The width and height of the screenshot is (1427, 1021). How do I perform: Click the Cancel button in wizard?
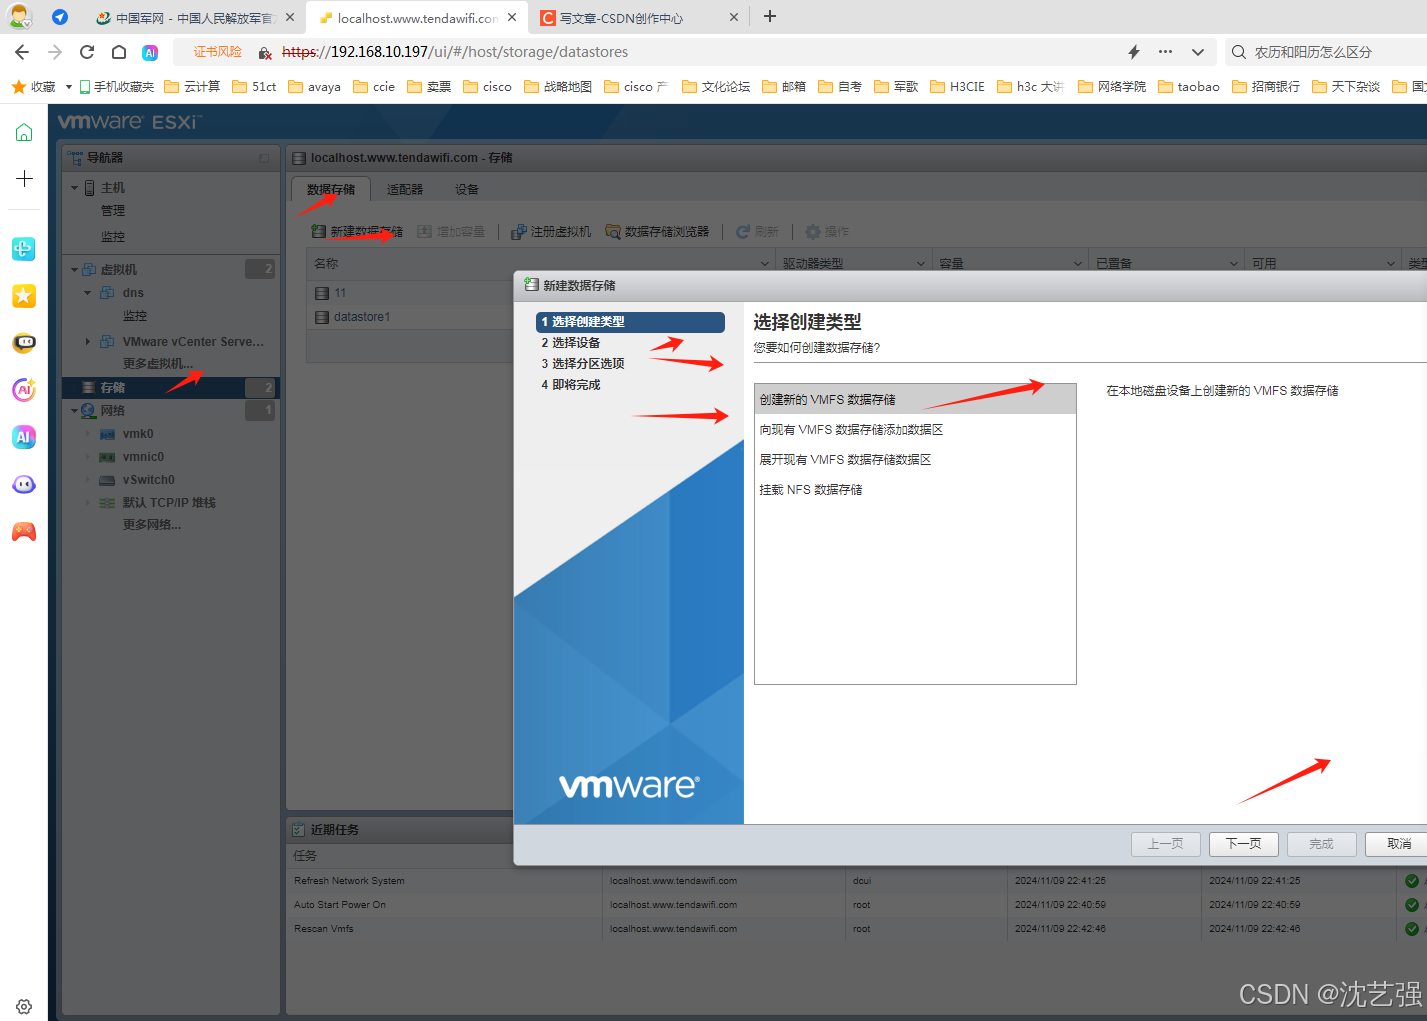coord(1398,844)
